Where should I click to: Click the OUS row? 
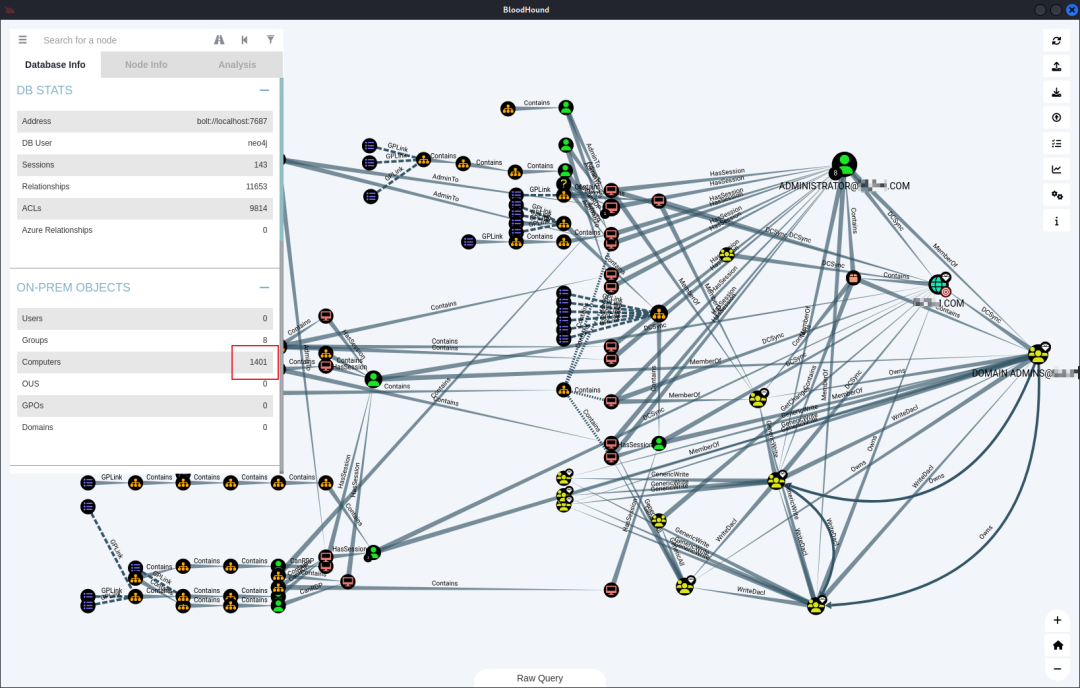click(145, 384)
